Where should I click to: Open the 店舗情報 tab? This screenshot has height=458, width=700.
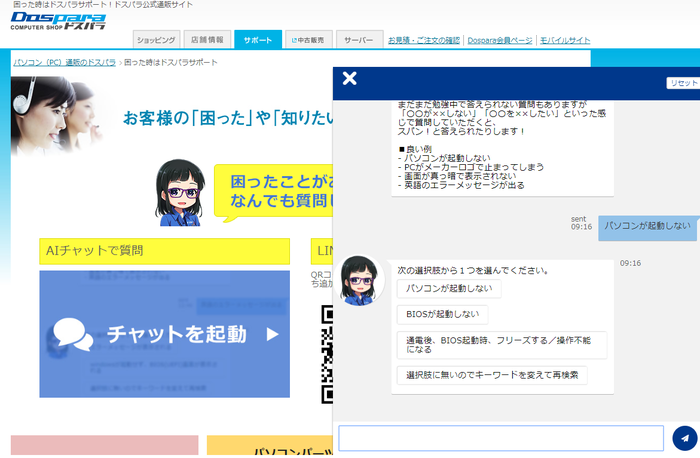pos(207,40)
